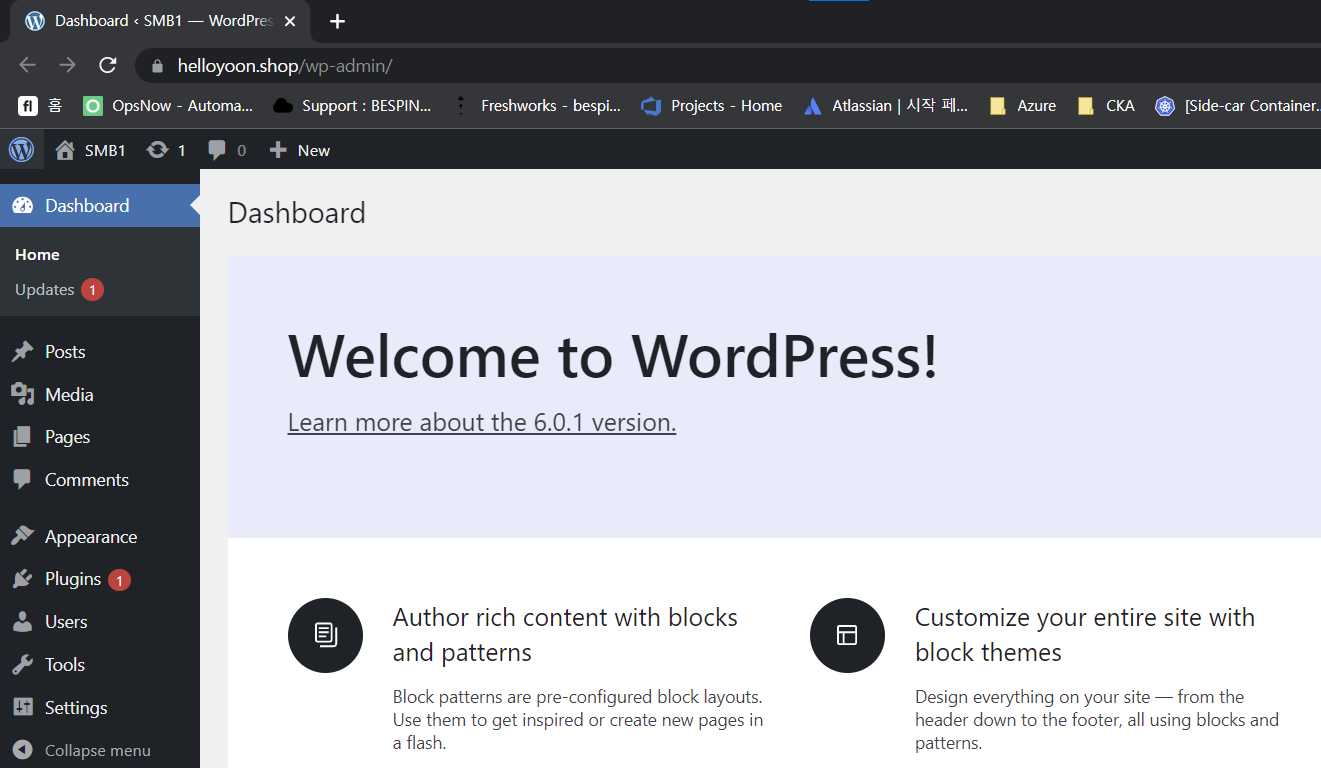
Task: Click the browser forward arrow
Action: click(x=67, y=65)
